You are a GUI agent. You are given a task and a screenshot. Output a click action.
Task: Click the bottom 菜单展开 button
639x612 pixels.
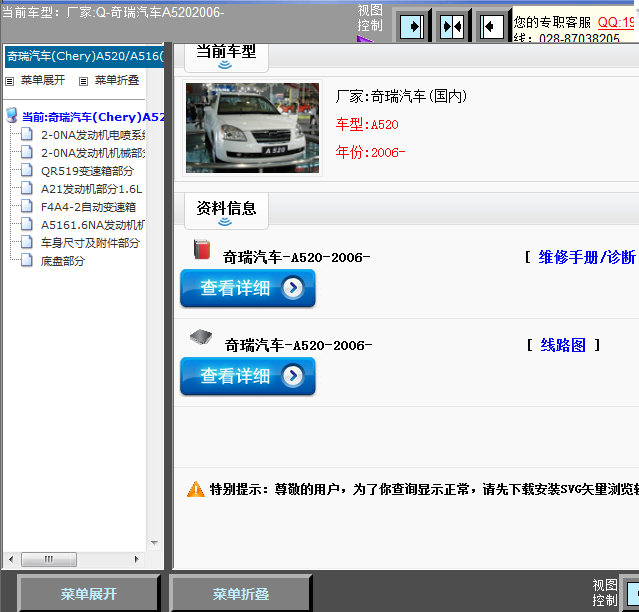coord(89,594)
